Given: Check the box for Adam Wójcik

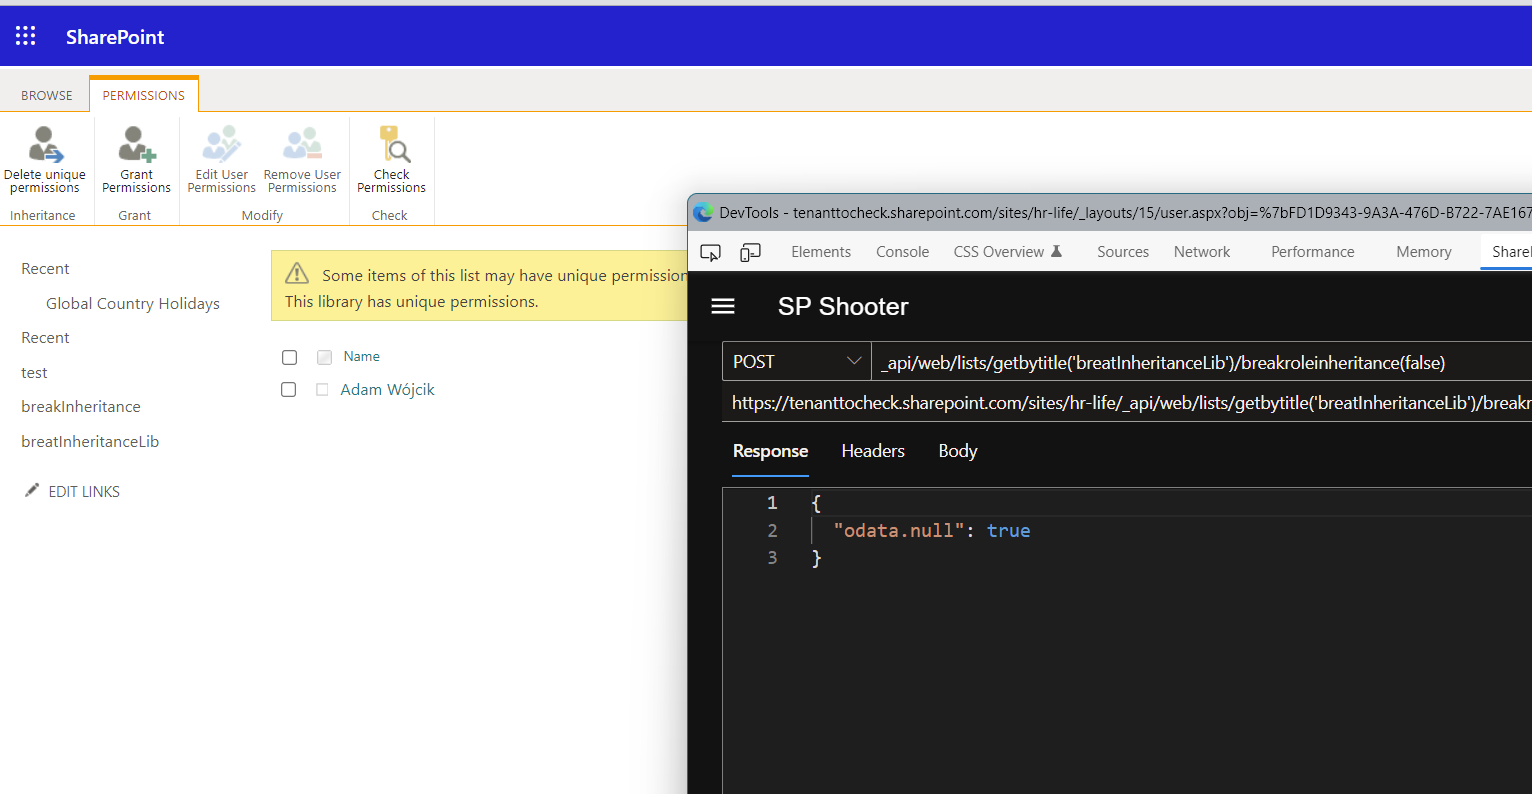Looking at the screenshot, I should click(288, 390).
